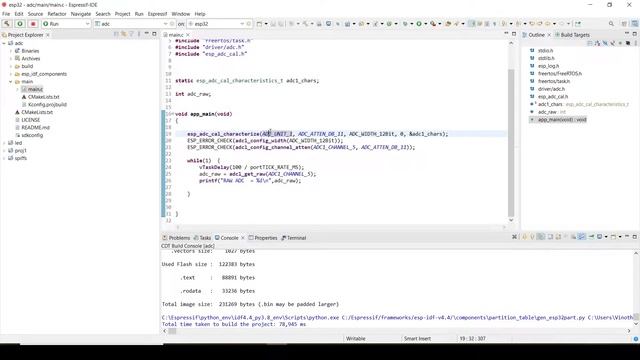Minimize the Project Explorer view
Viewport: 640px width, 360px height.
(147, 34)
